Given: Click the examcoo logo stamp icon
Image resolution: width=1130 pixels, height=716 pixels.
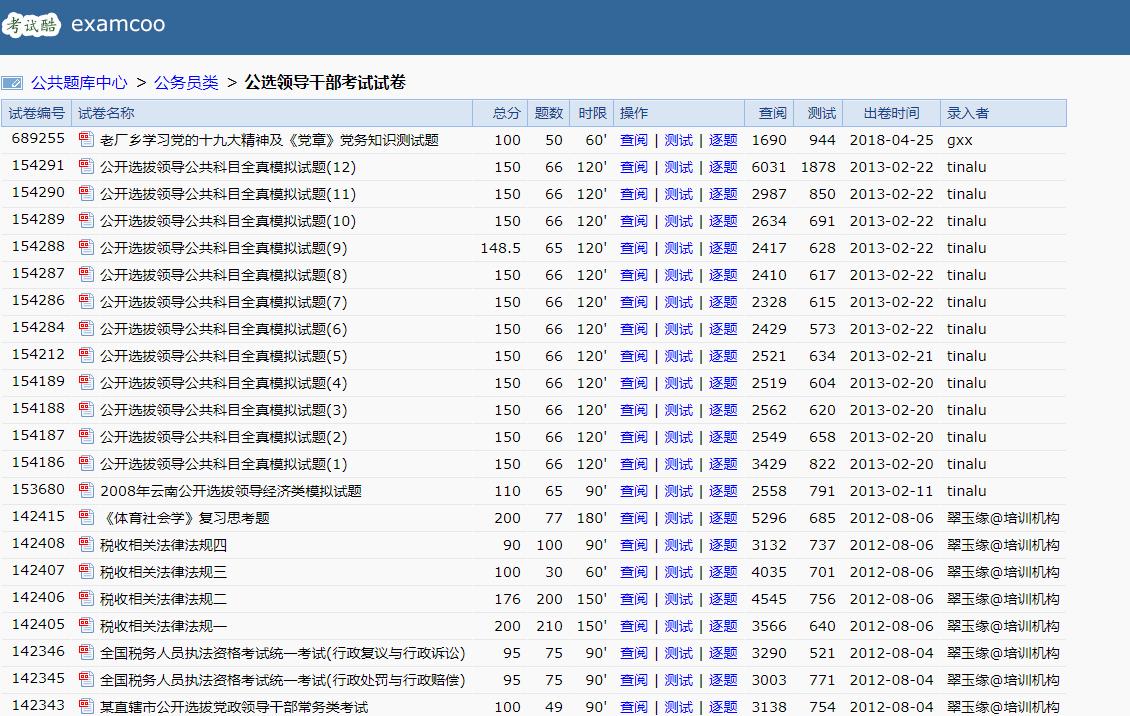Looking at the screenshot, I should [x=30, y=22].
